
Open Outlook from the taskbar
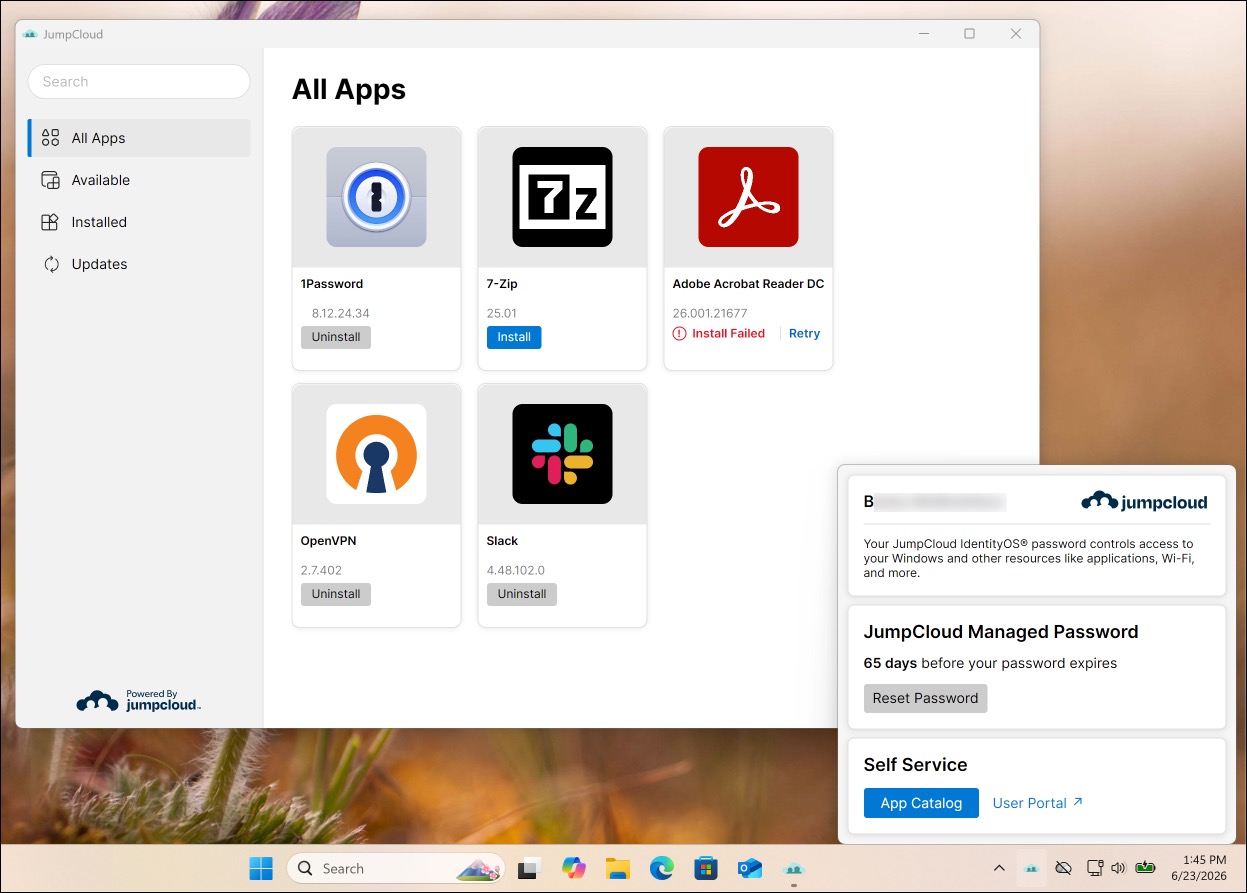pyautogui.click(x=750, y=868)
